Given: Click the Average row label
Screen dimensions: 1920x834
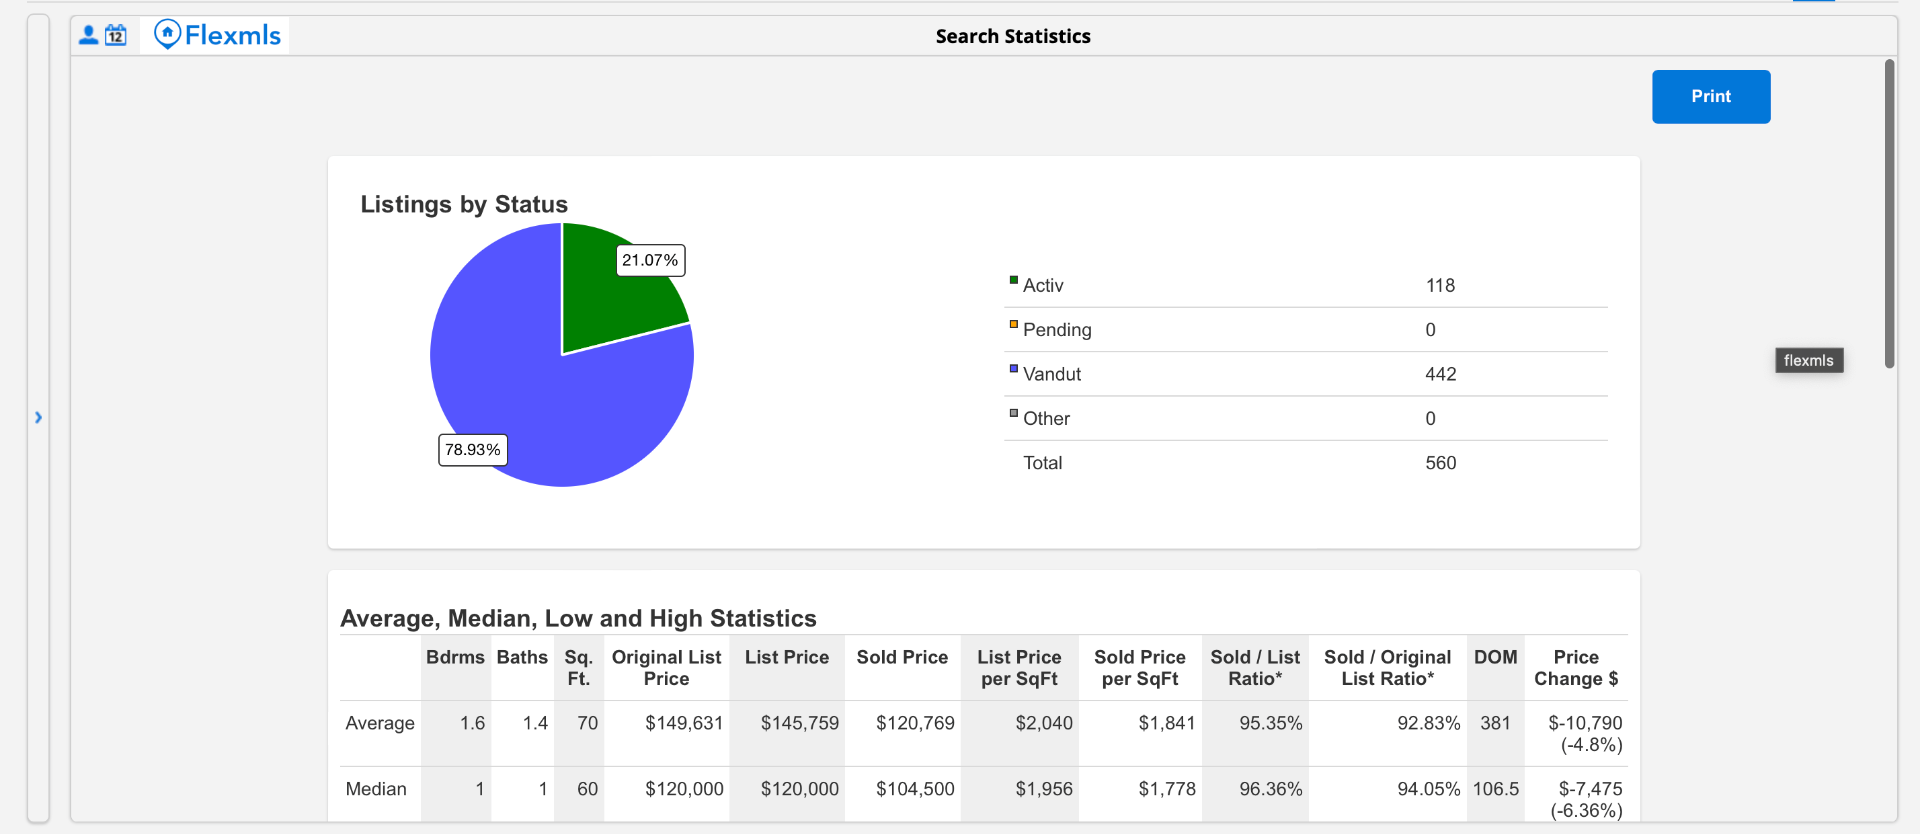Looking at the screenshot, I should [x=380, y=723].
